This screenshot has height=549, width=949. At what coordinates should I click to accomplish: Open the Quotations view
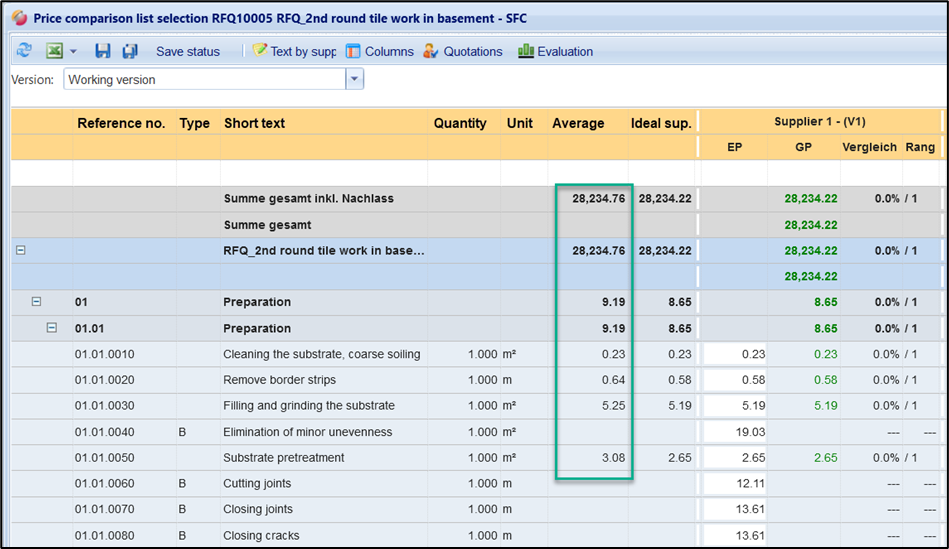(x=462, y=51)
